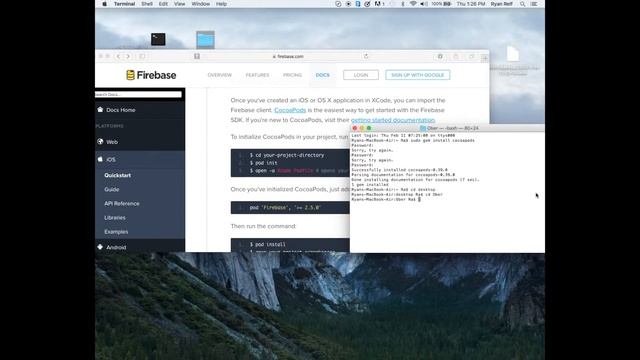This screenshot has height=360, width=640.
Task: Click the volume icon in menu bar
Action: (424, 4)
